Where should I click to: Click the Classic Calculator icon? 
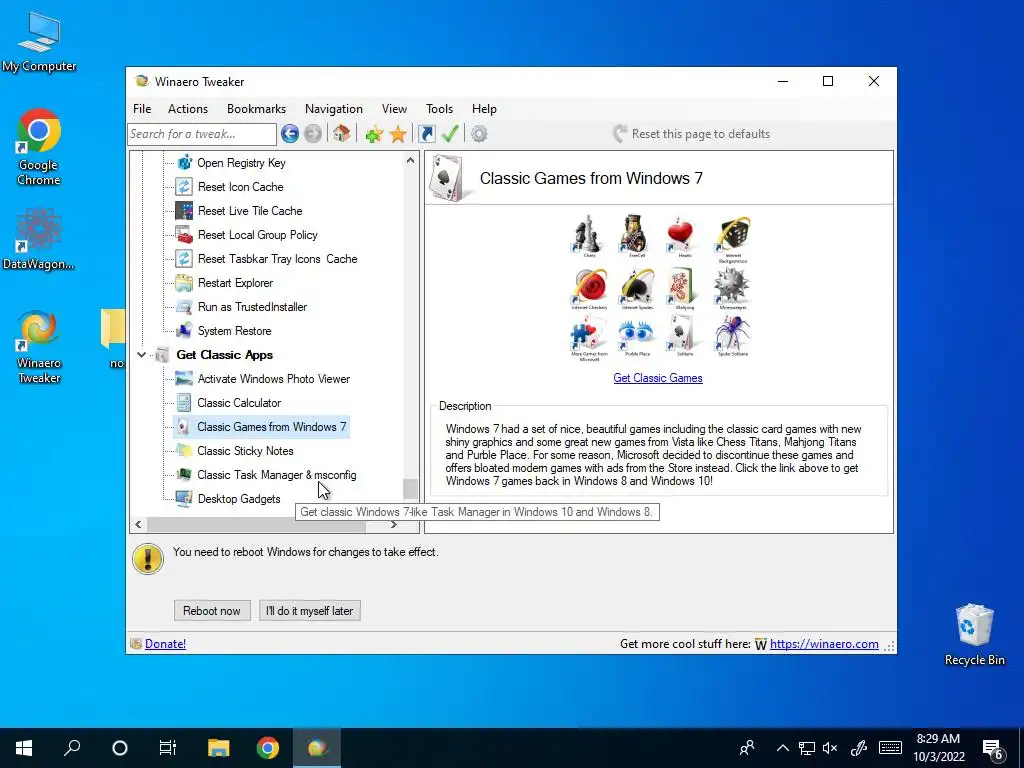[184, 403]
